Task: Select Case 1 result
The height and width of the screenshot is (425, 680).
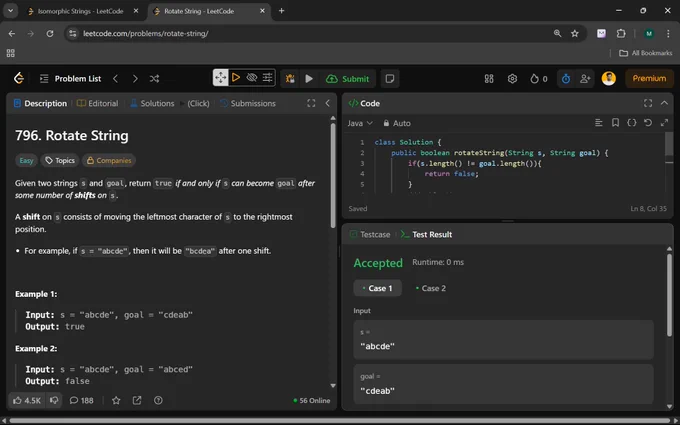Action: coord(377,288)
